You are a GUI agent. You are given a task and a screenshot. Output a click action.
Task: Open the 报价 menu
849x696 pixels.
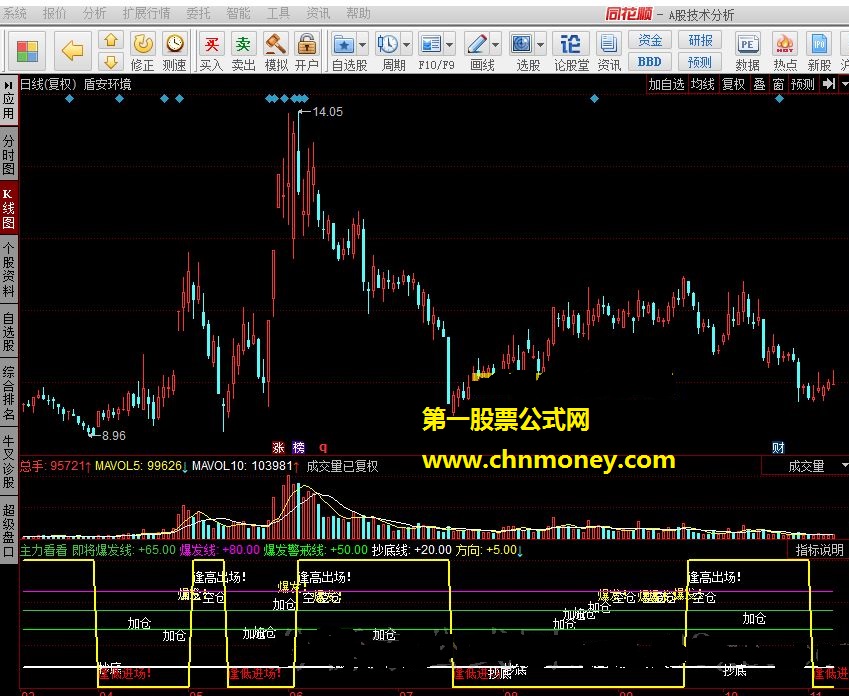(x=54, y=13)
